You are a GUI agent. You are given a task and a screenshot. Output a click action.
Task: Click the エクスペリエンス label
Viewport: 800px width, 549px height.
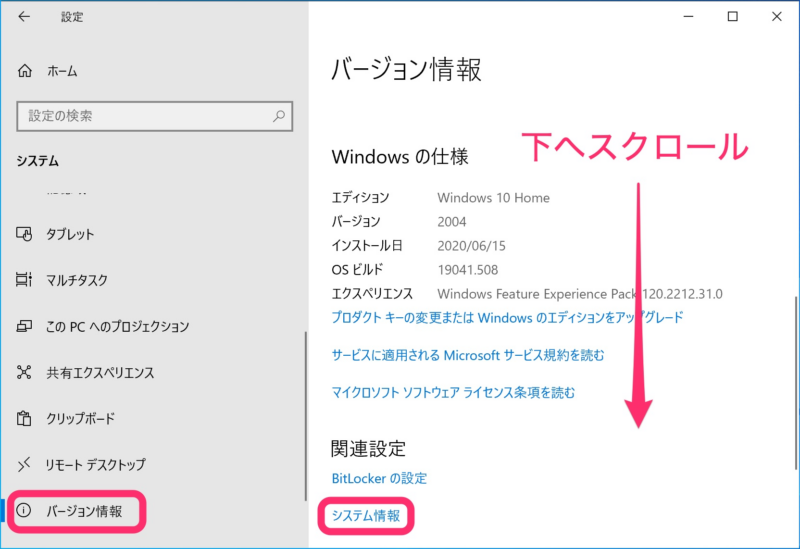tap(372, 294)
